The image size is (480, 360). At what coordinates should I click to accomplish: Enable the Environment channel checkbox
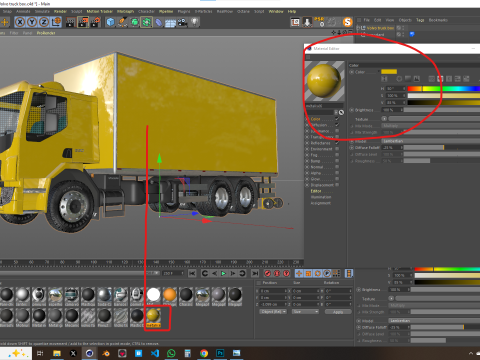tap(337, 149)
